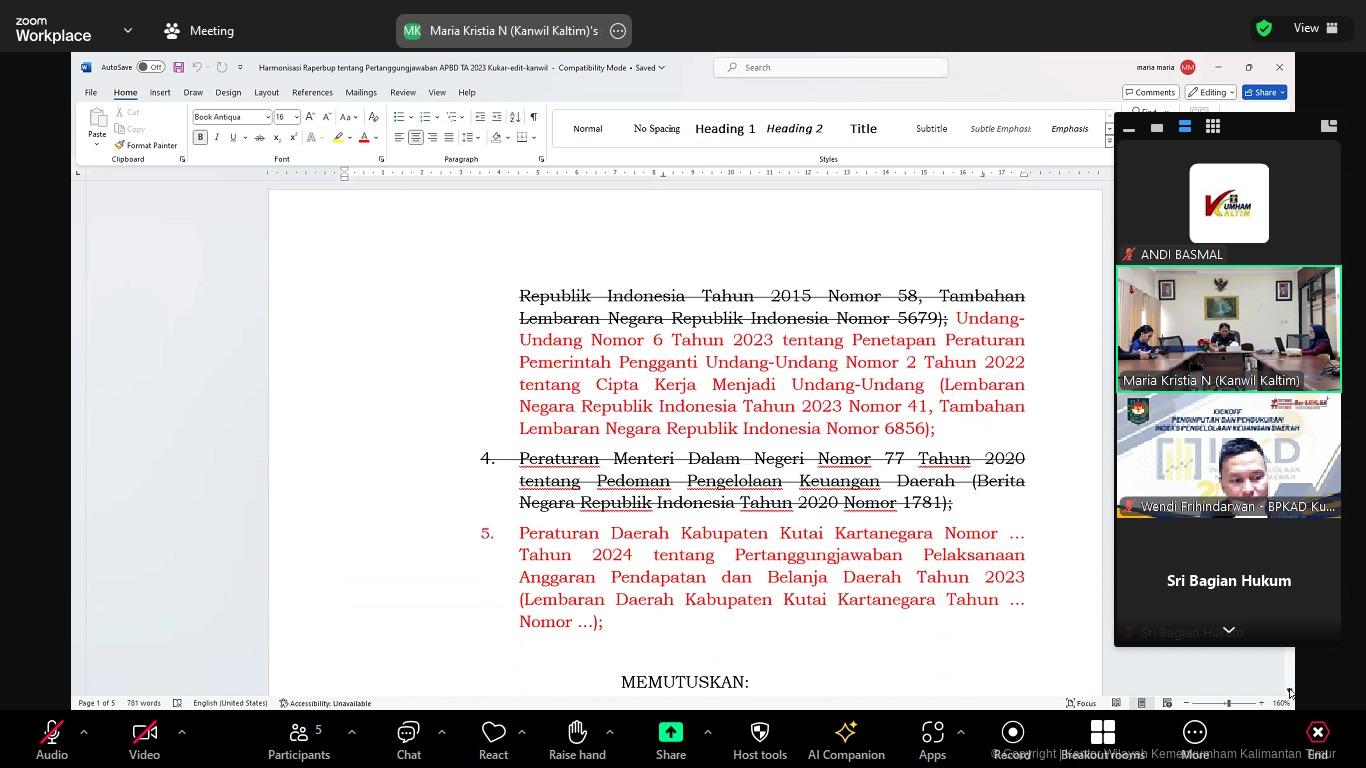Click Zoom Share screen button
1366x768 pixels.
click(671, 741)
